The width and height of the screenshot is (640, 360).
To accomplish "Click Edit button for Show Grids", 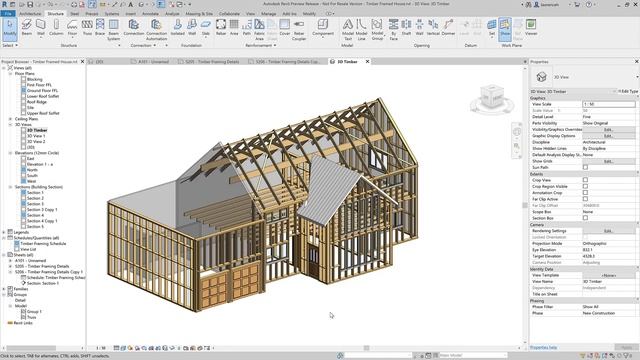I will [608, 161].
